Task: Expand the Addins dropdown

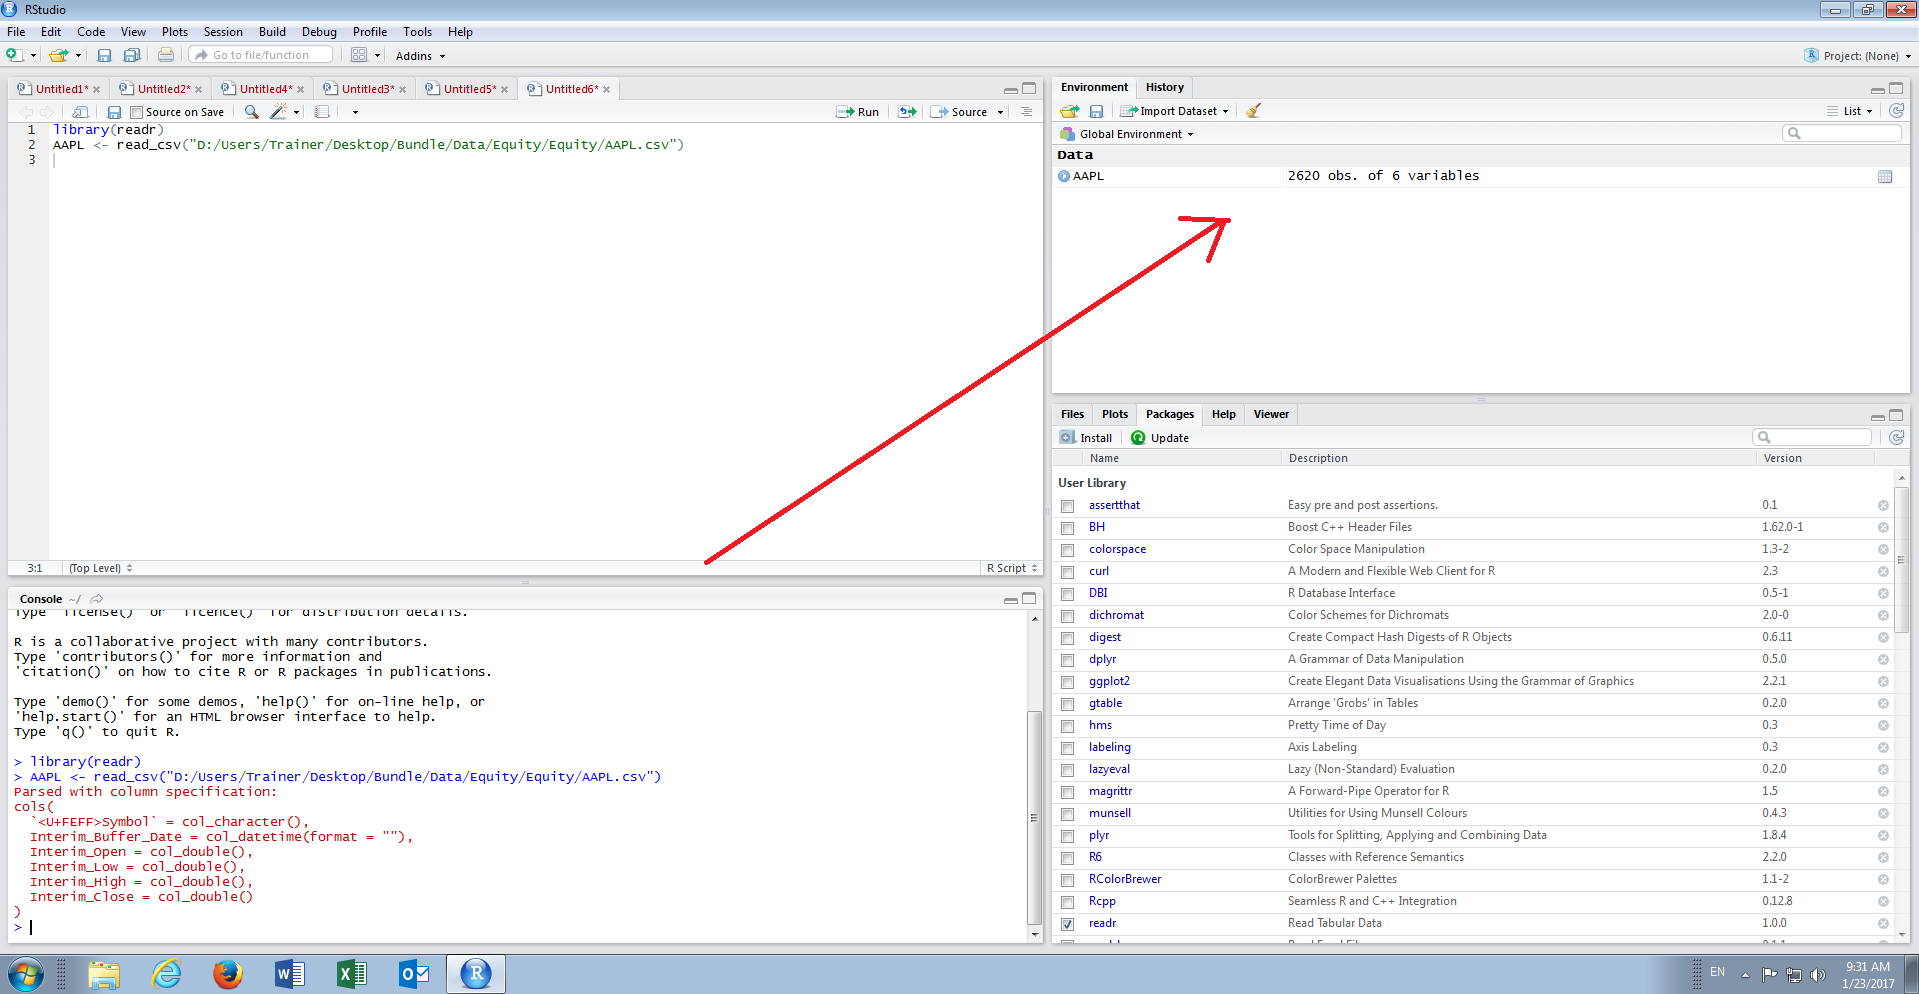Action: click(420, 56)
